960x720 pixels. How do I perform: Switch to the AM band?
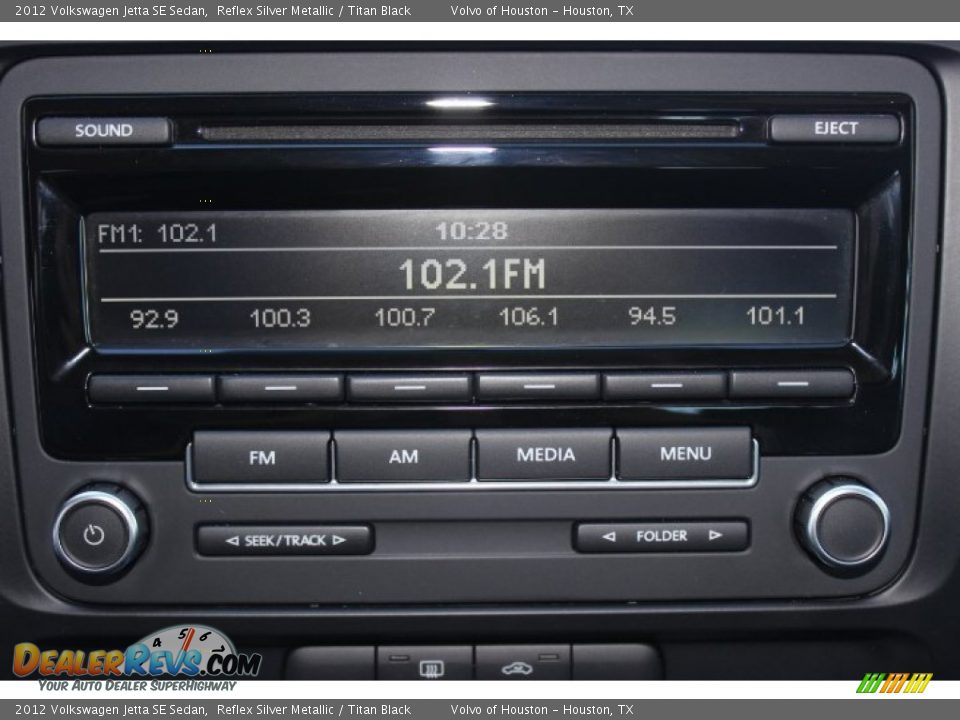[x=403, y=457]
